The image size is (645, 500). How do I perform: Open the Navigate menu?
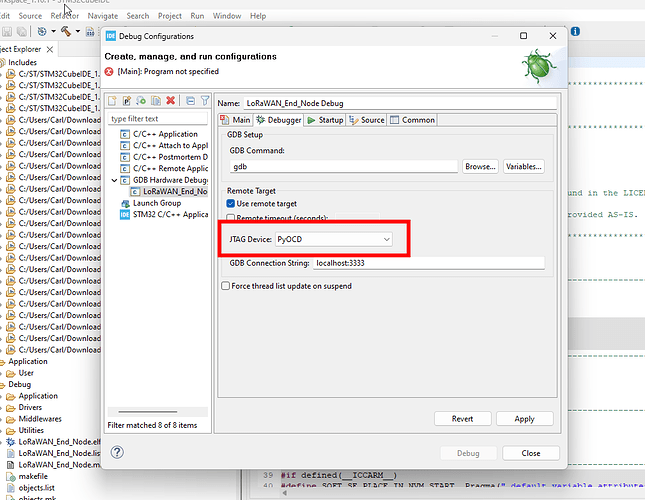[x=102, y=16]
